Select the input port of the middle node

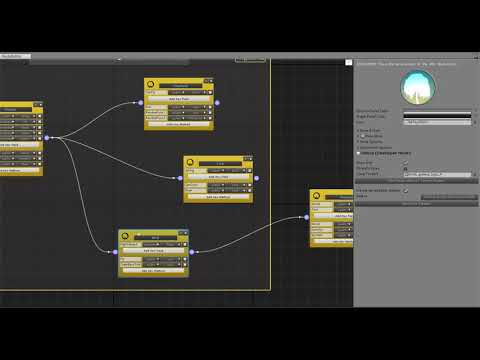coord(180,178)
